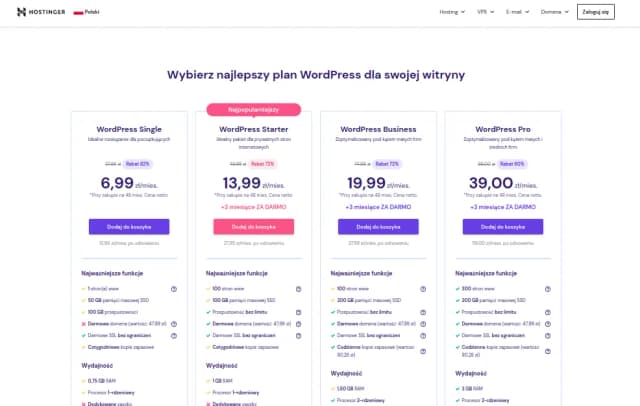Open the Polski language selector

click(99, 12)
